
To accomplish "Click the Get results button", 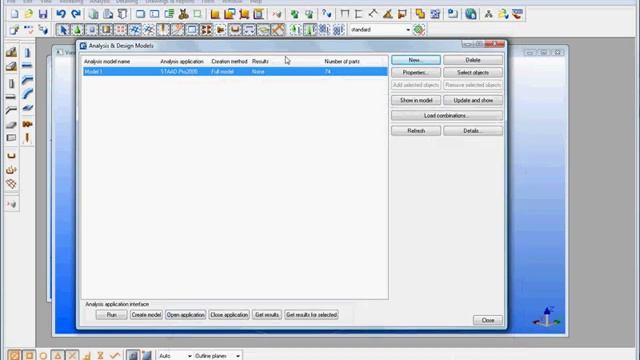I will (x=267, y=315).
